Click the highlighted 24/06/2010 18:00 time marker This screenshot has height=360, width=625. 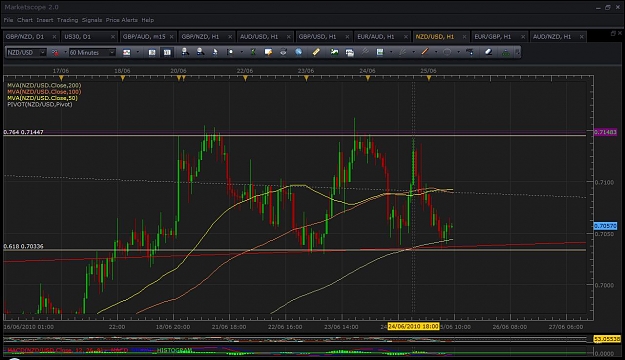click(x=413, y=327)
